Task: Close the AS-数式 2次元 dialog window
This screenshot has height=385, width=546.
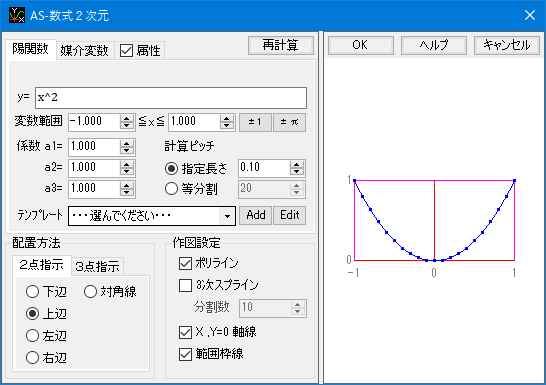Action: [530, 15]
